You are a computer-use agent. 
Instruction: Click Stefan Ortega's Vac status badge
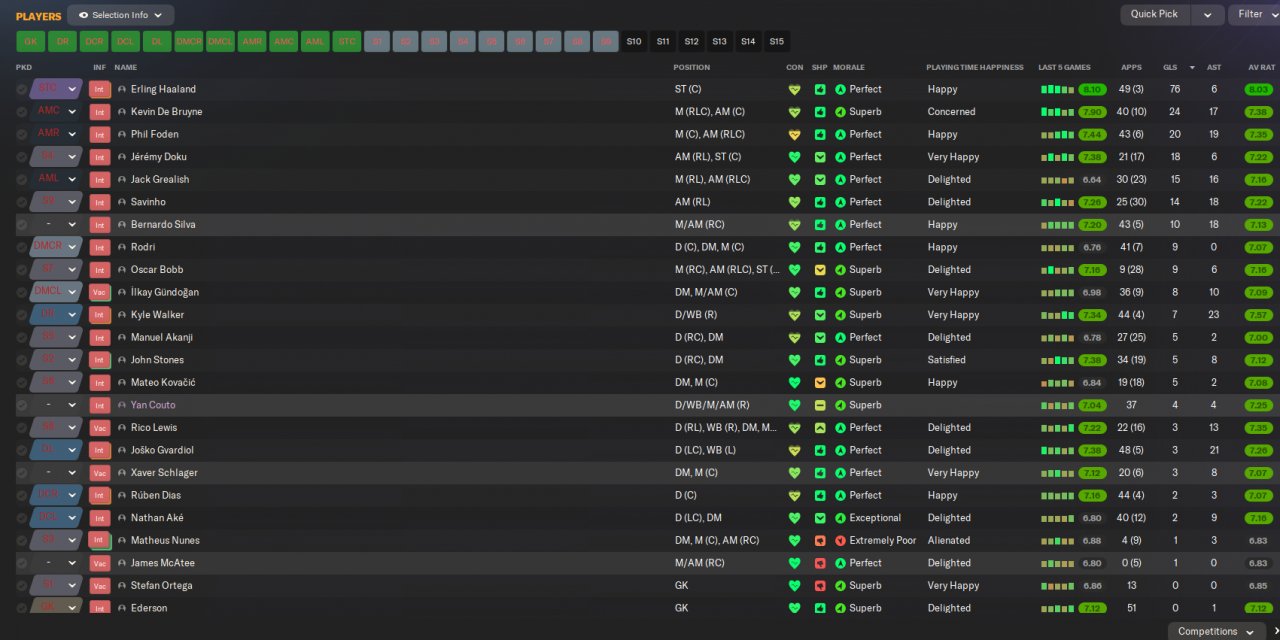click(99, 585)
